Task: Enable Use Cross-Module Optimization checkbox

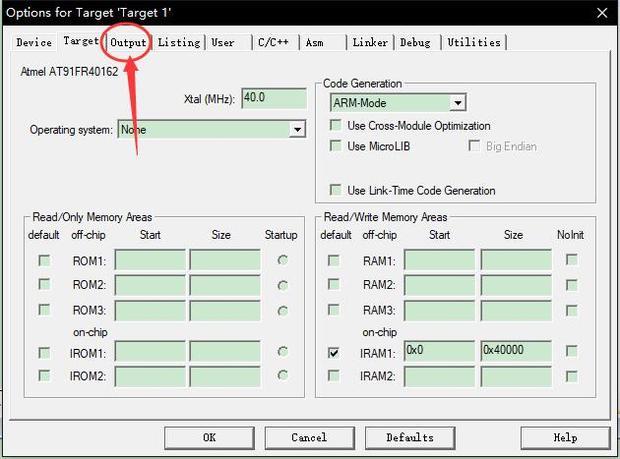Action: (x=336, y=126)
